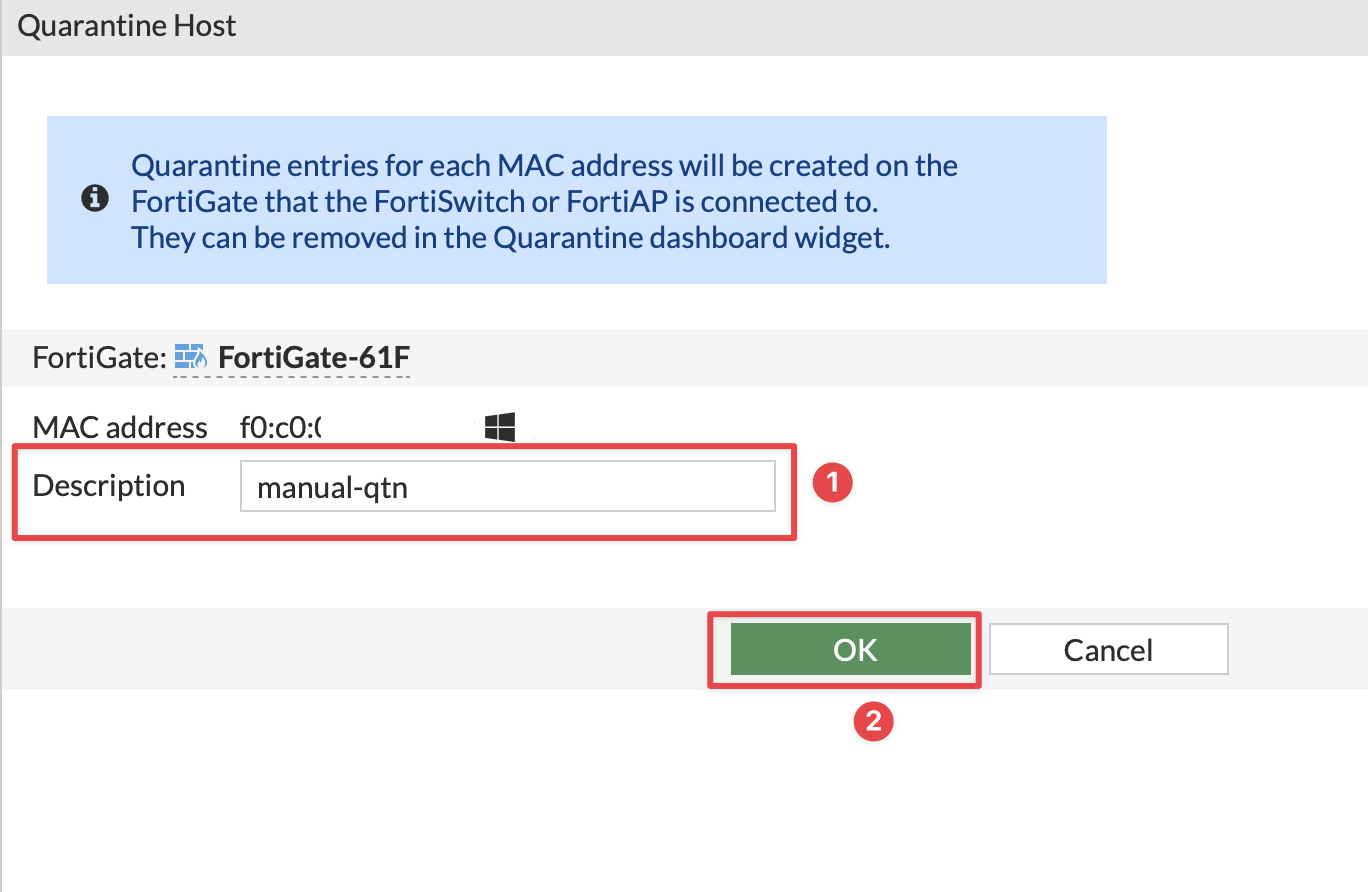Viewport: 1368px width, 892px height.
Task: Click the Windows logo beside MAC address
Action: [499, 428]
